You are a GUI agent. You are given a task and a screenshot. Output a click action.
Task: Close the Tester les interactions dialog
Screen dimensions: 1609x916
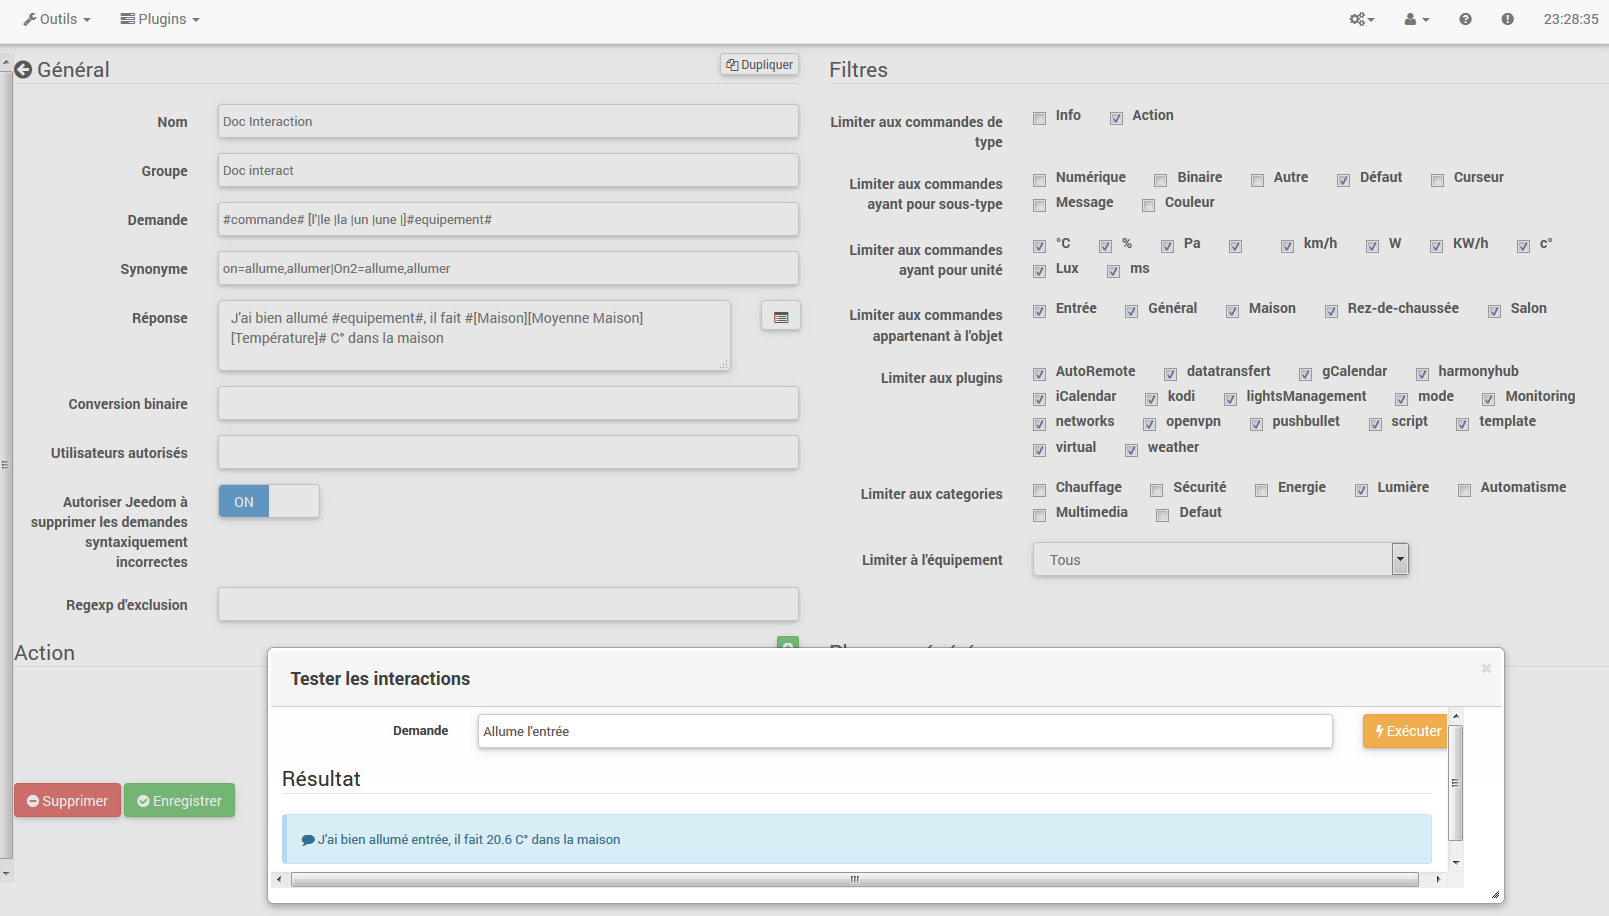1486,668
